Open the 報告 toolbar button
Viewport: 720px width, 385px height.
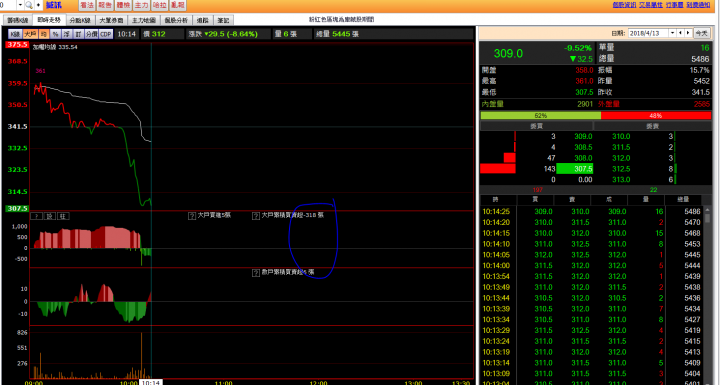[105, 5]
